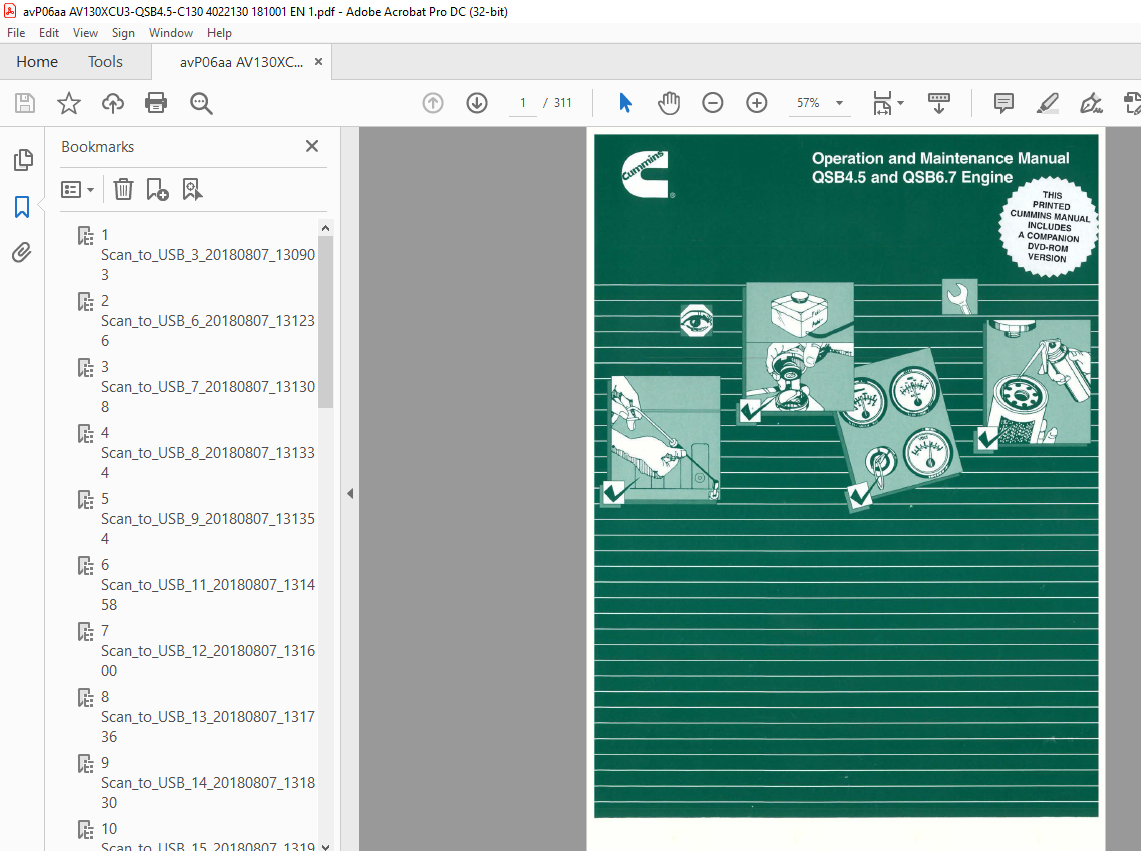Open the Attachments paperclip icon

tap(22, 253)
